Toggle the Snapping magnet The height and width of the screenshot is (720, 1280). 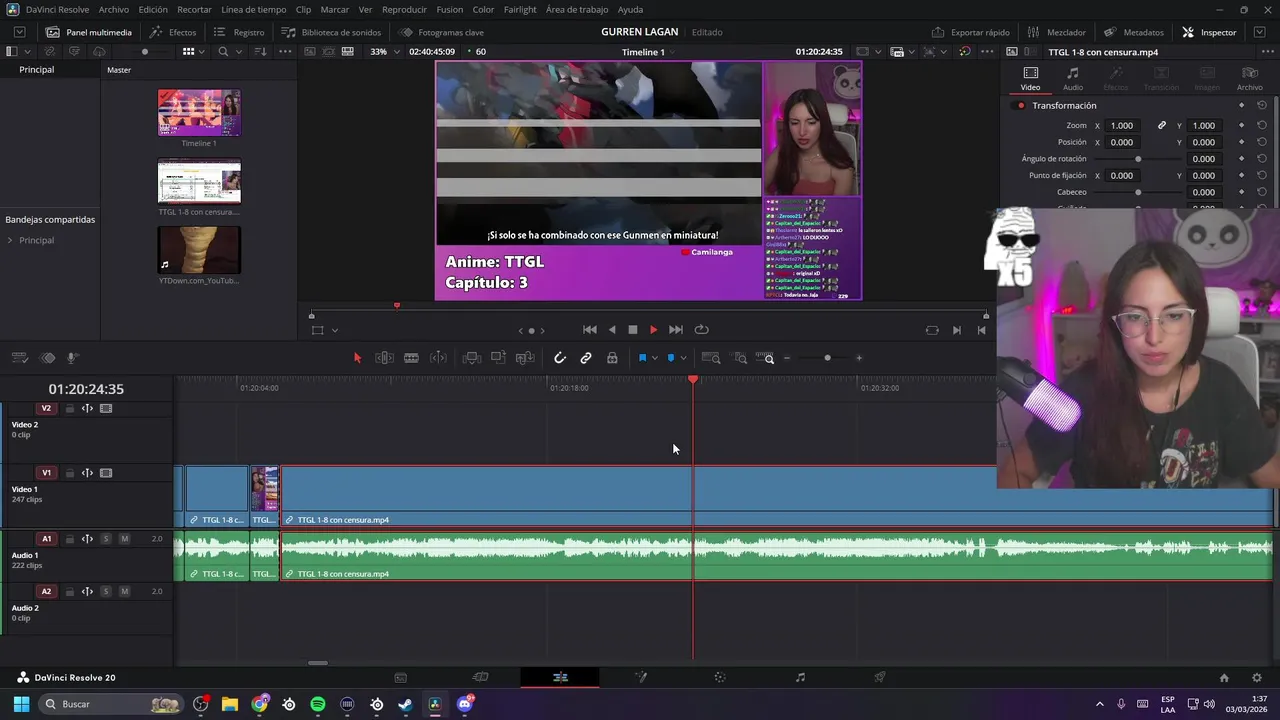pos(560,358)
